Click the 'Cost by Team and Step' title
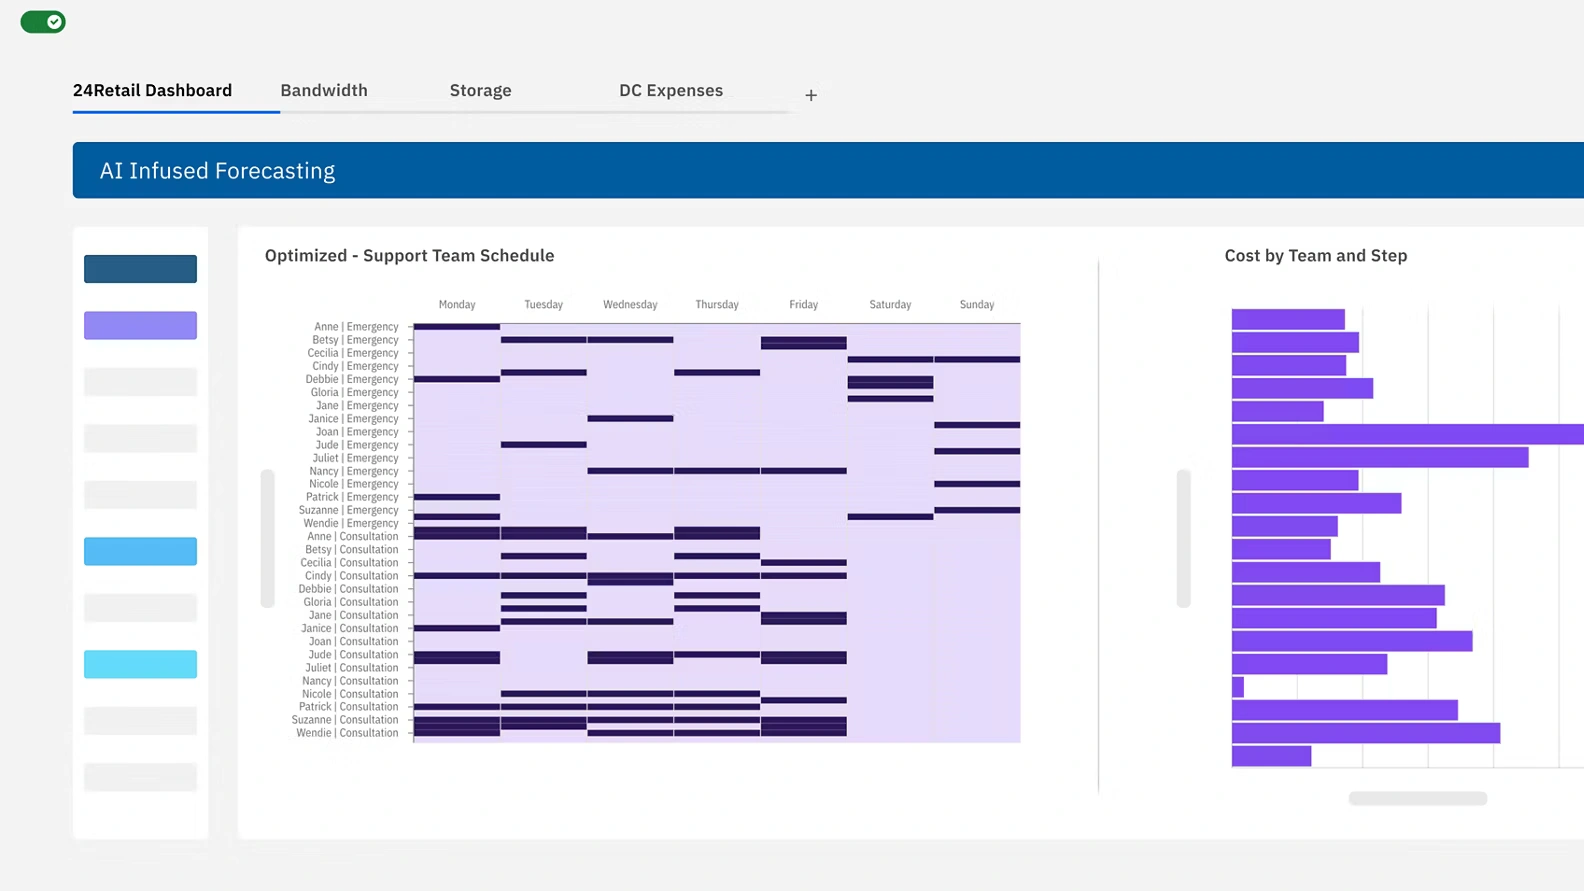This screenshot has height=891, width=1584. tap(1315, 255)
